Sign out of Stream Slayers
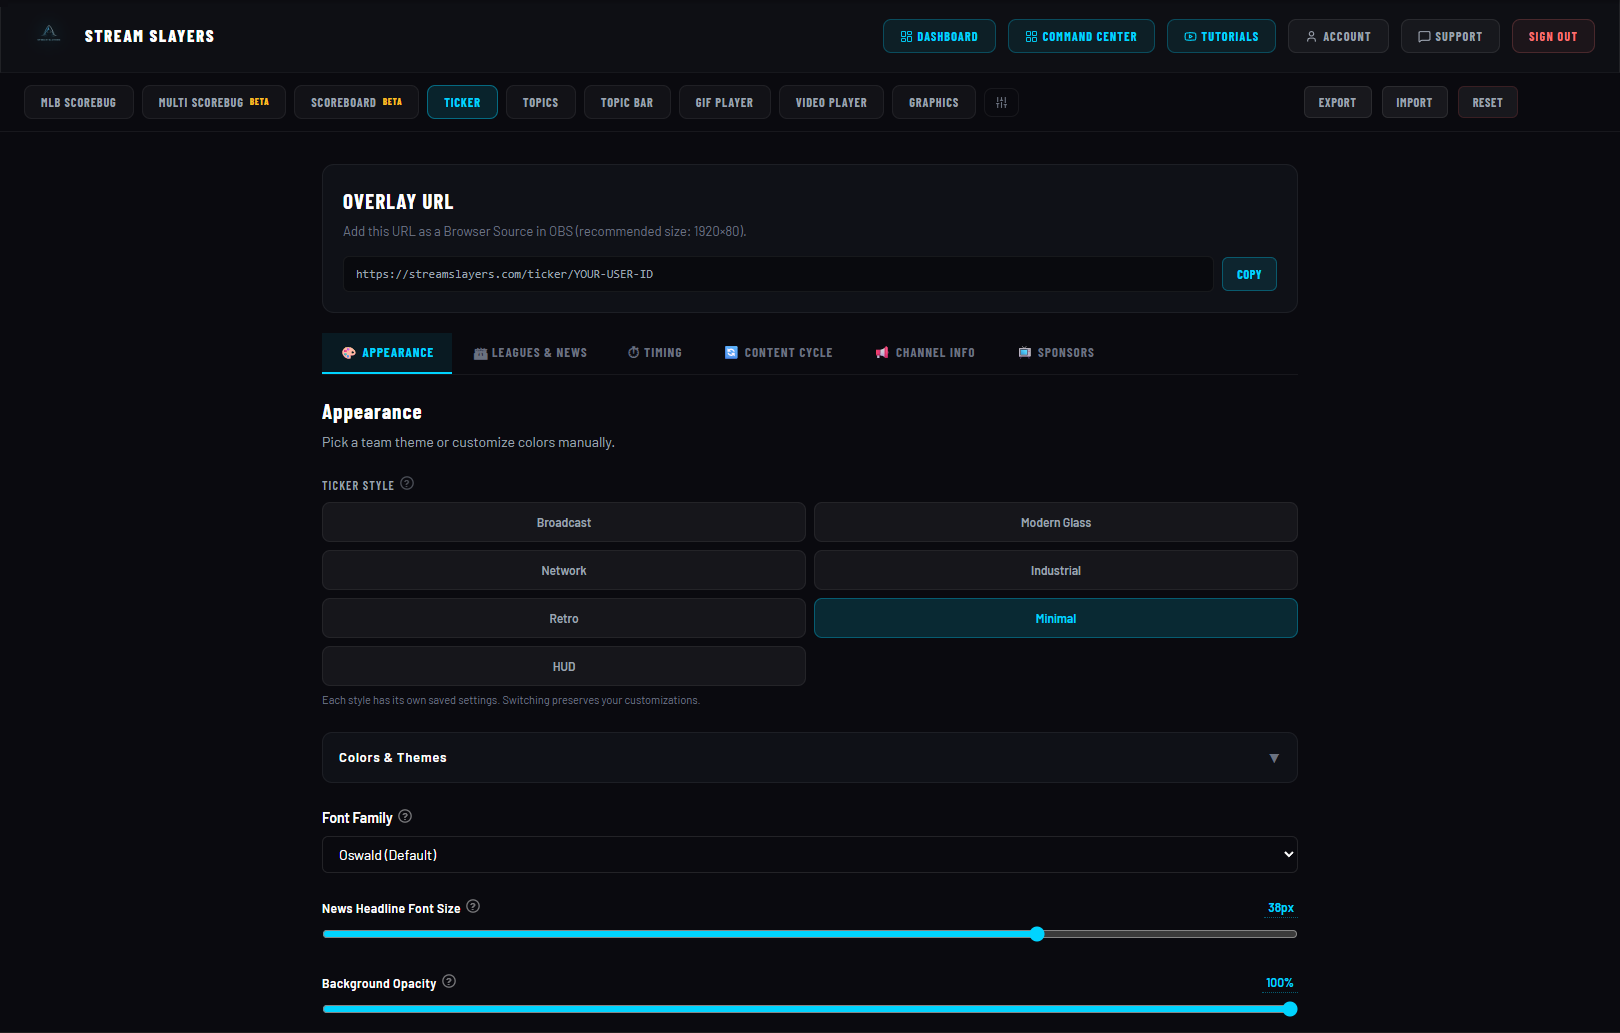 coord(1553,36)
